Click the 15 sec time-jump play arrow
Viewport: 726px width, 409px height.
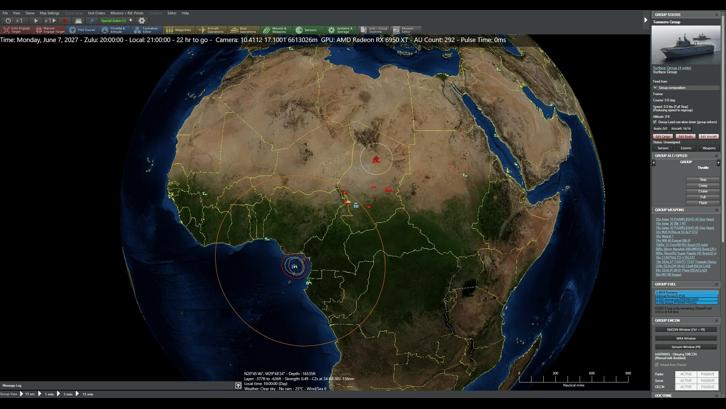22,394
